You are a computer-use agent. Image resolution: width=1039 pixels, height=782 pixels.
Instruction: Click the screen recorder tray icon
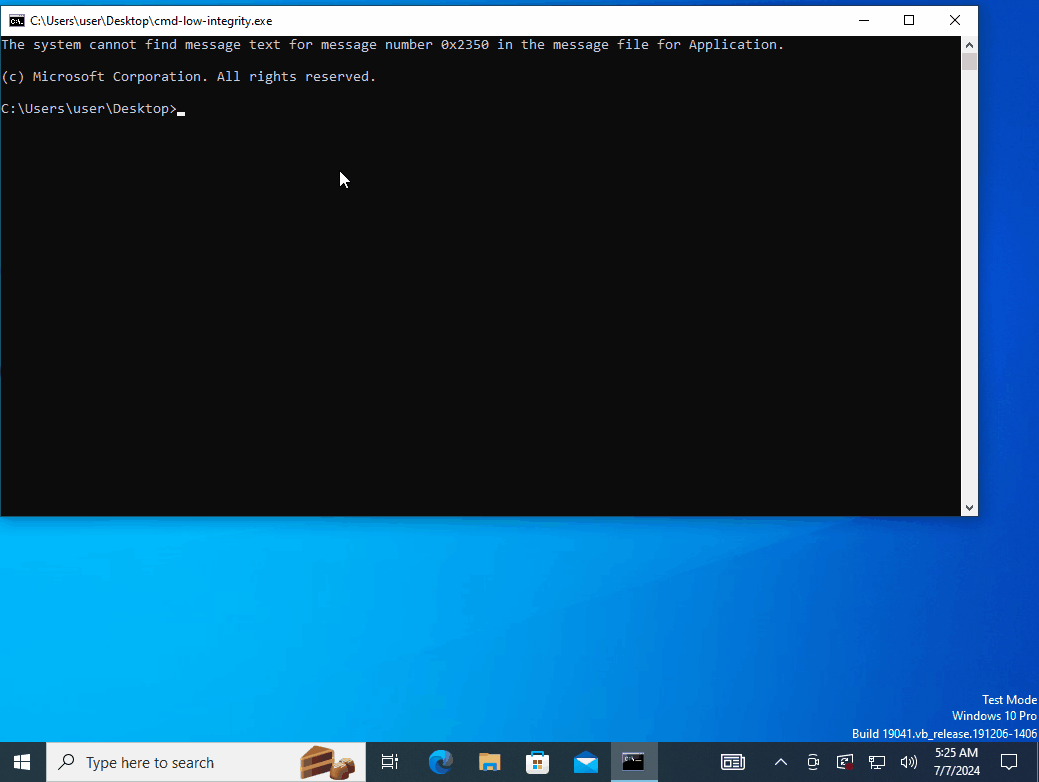(x=845, y=762)
